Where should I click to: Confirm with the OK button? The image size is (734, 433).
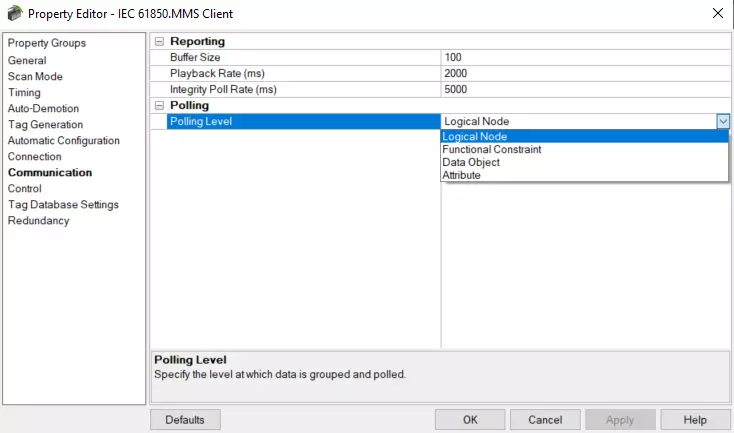coord(470,419)
